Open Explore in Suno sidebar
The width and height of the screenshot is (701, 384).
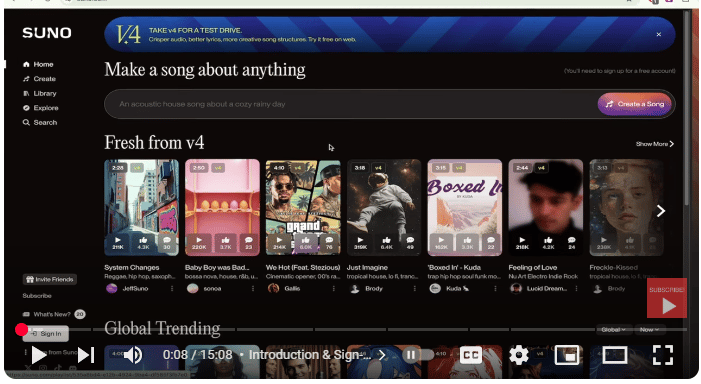(40, 108)
